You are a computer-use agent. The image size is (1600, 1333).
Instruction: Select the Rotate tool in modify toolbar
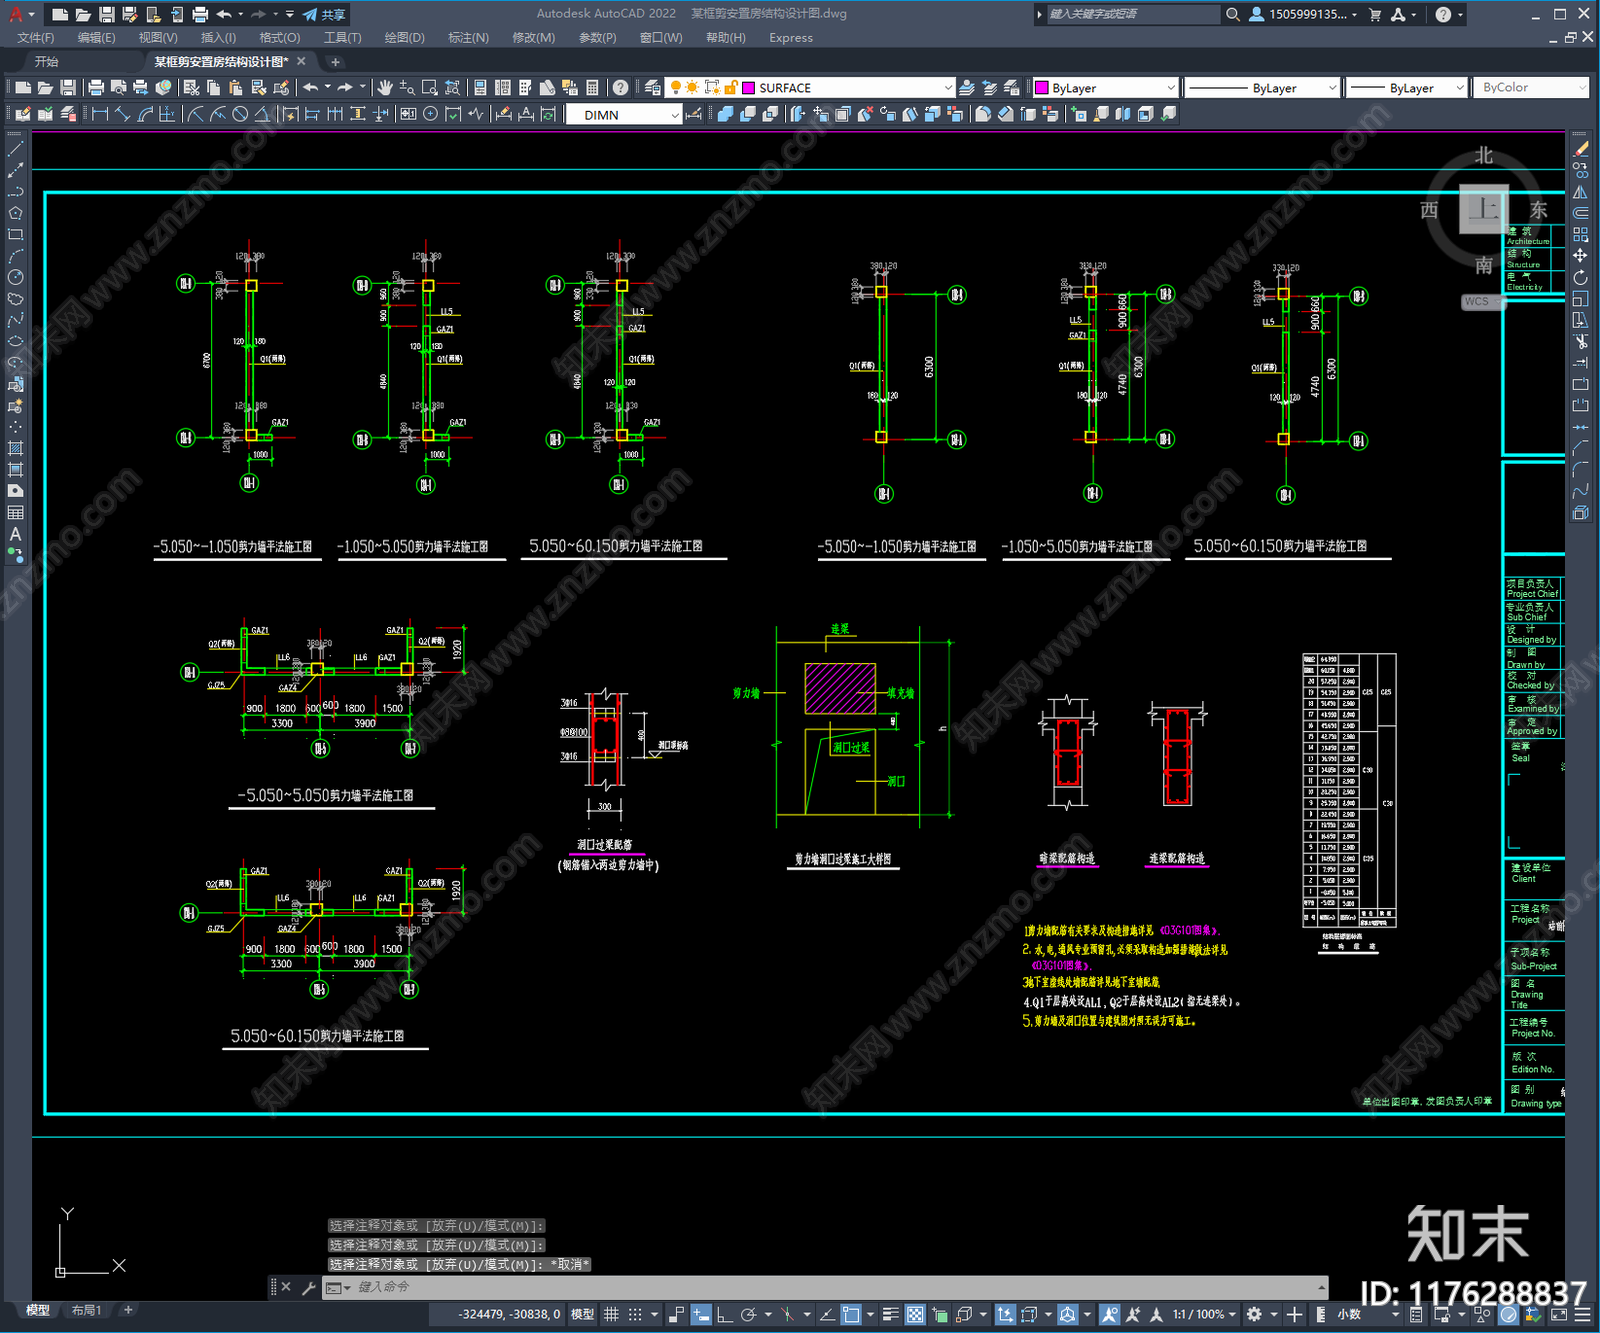1581,278
